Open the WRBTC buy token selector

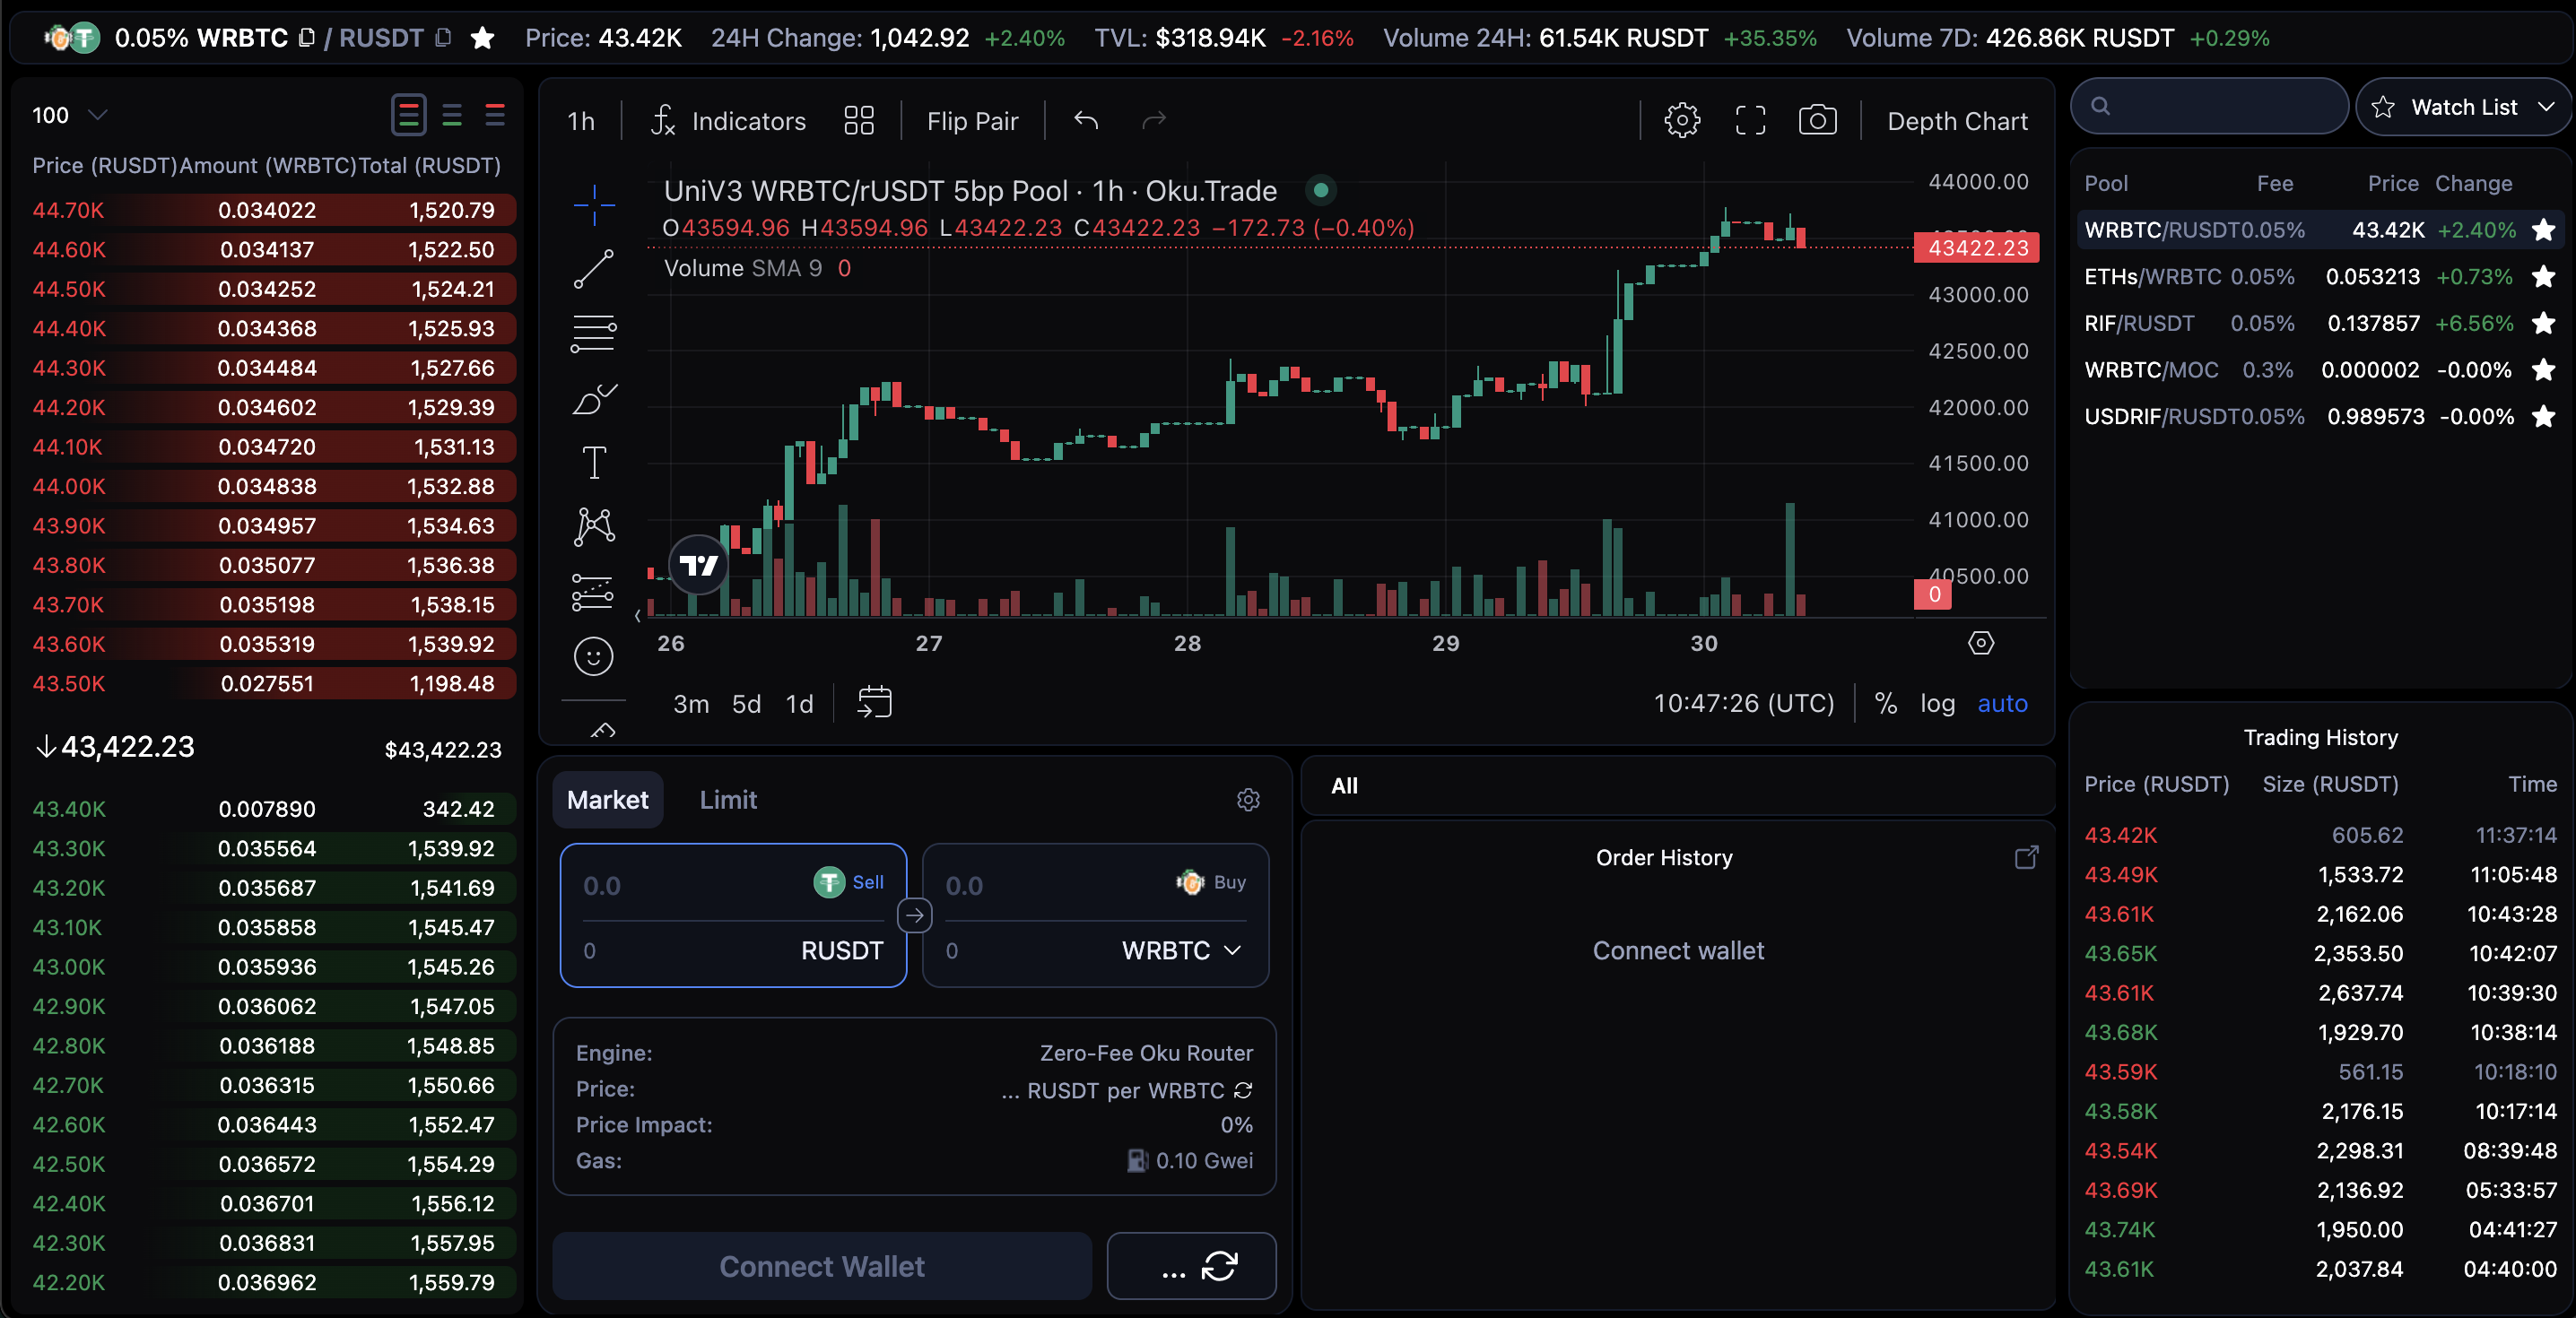click(1181, 950)
